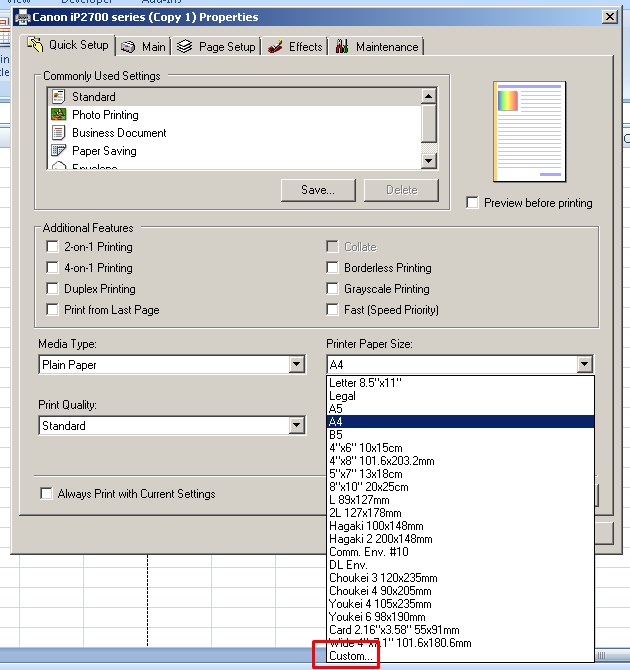Click the Photo Printing icon
Screen dimensions: 630x670
[x=59, y=115]
